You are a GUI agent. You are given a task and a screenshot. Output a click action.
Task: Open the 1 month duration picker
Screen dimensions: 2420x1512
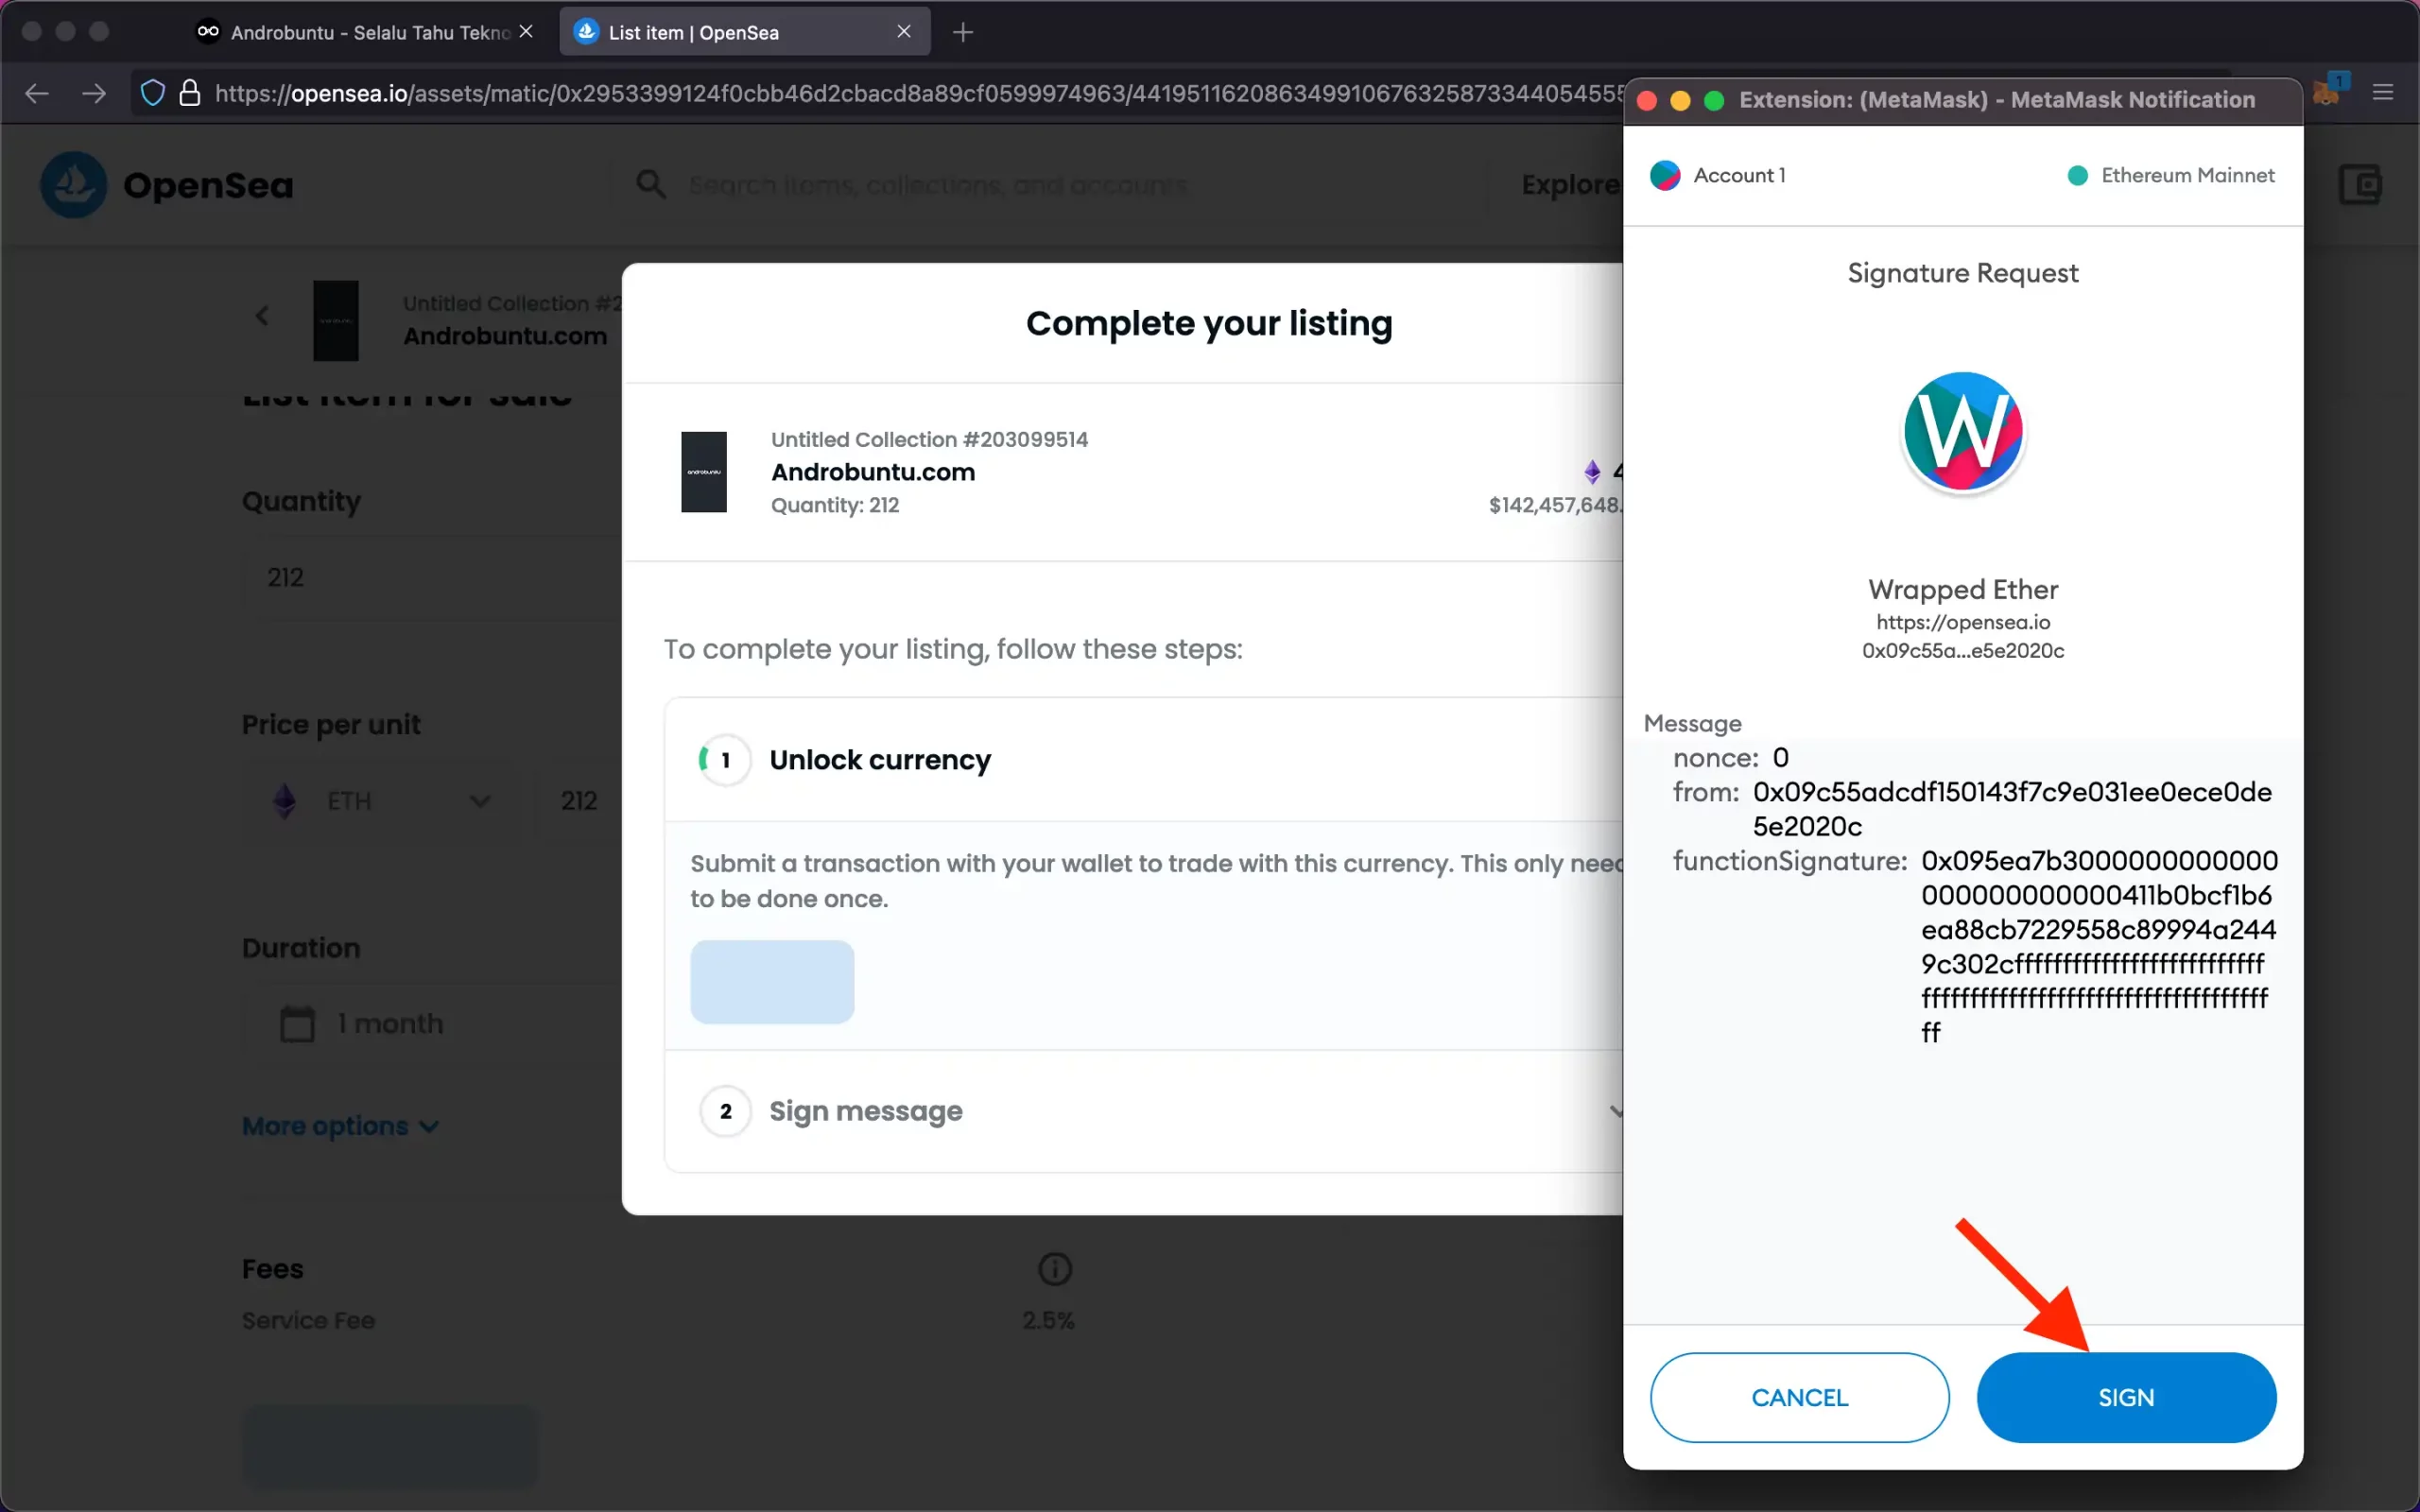[390, 1024]
